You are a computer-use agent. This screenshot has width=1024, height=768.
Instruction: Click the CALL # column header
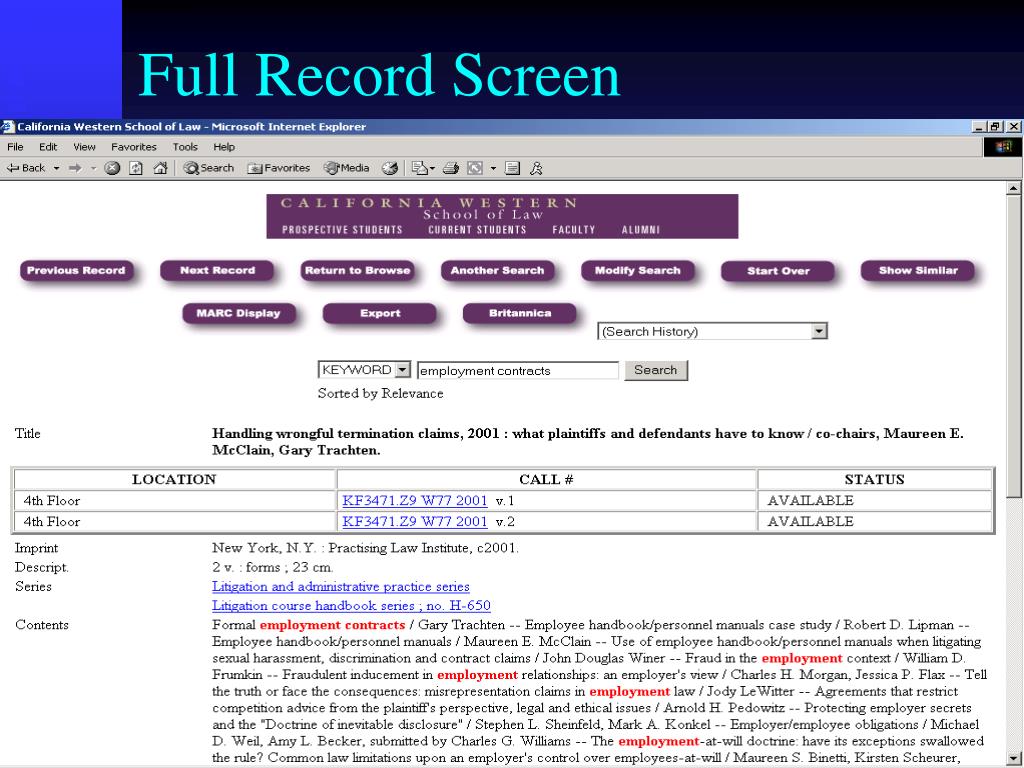tap(547, 479)
